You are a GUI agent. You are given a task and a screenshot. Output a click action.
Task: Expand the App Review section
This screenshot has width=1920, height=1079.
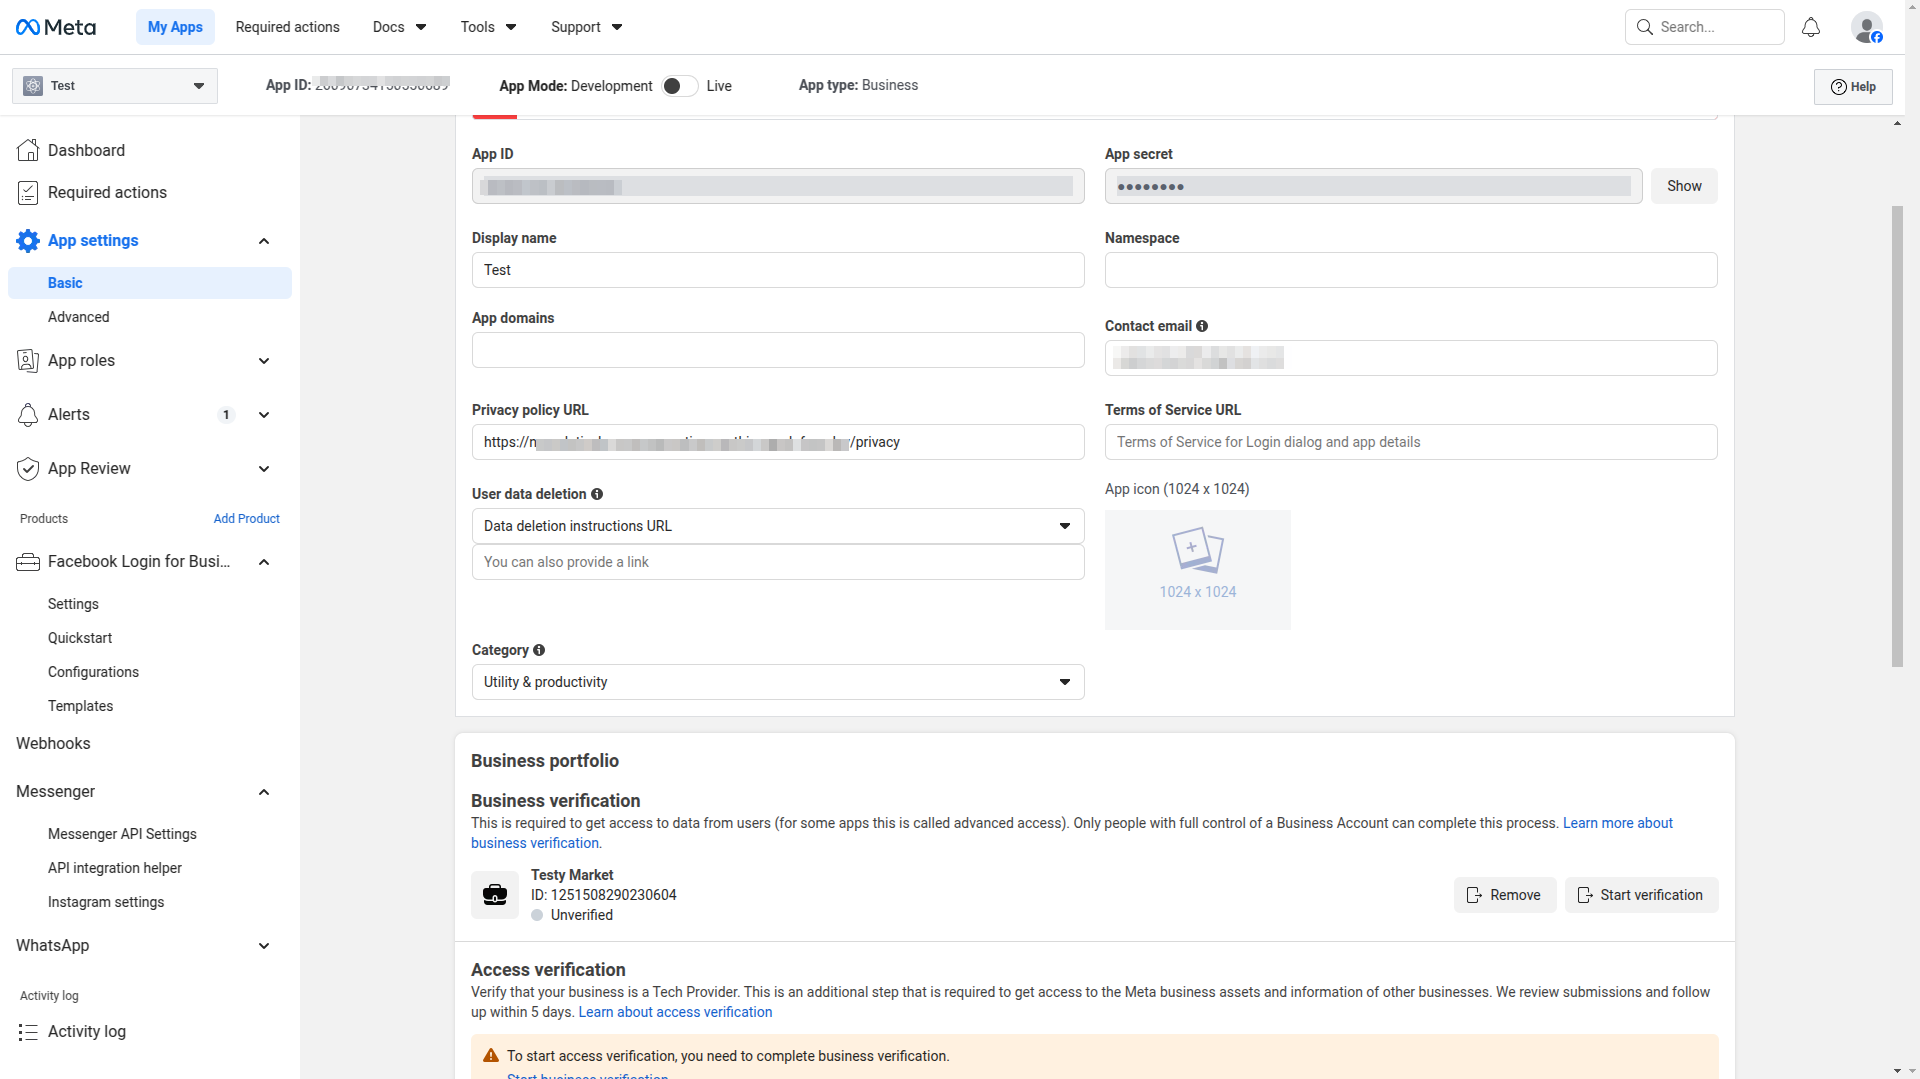point(264,469)
